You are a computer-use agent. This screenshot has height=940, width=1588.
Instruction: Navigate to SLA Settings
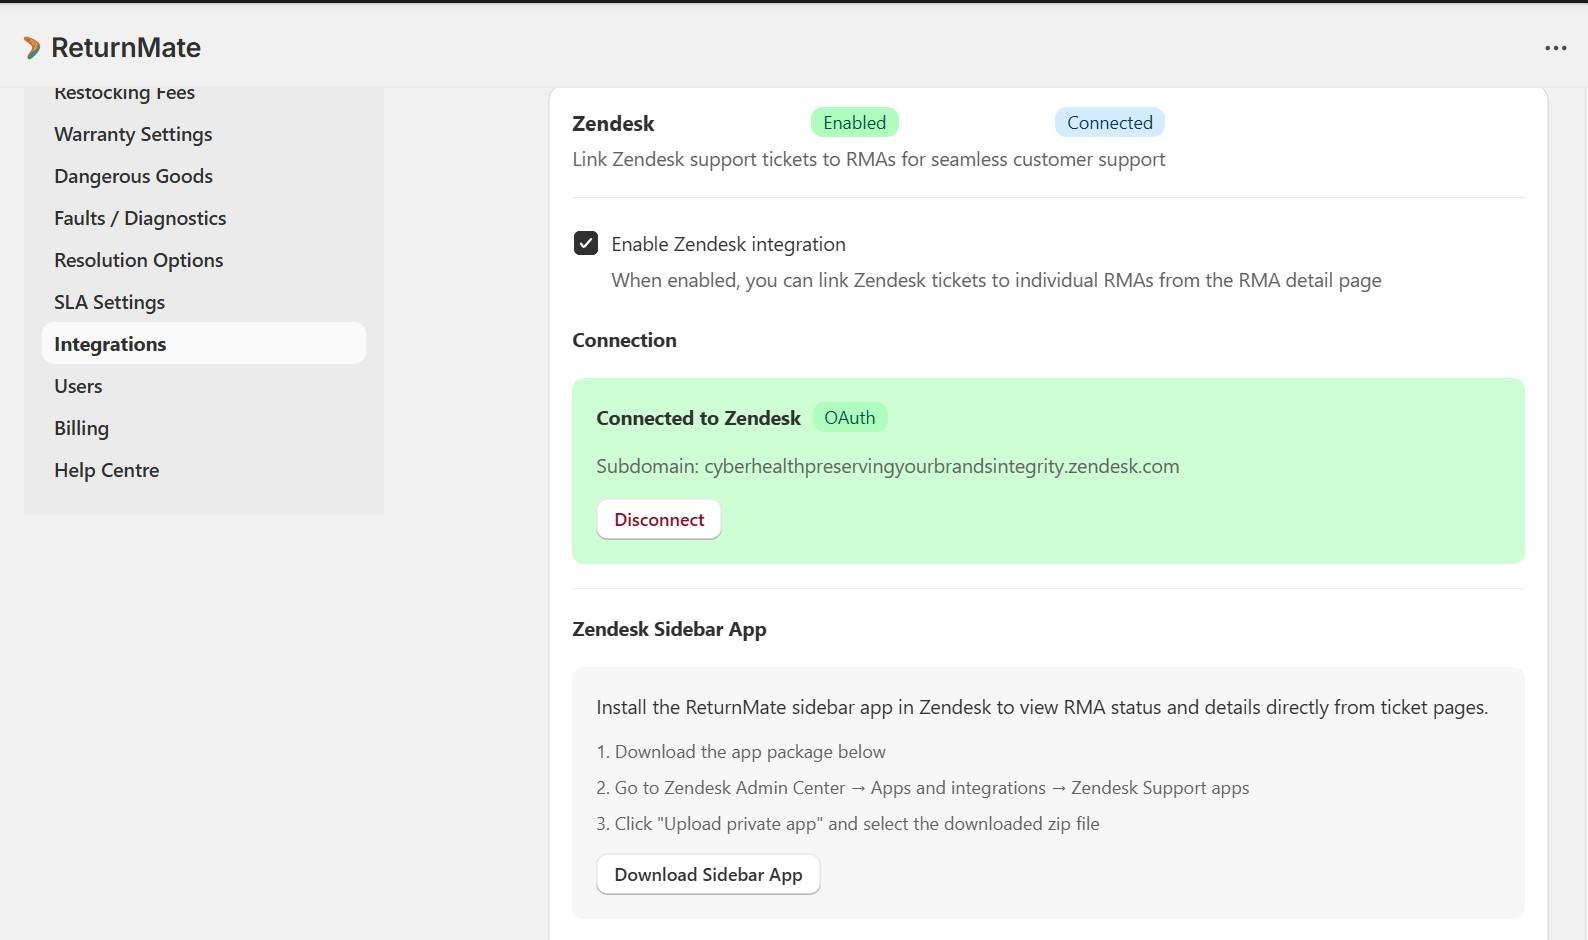tap(109, 302)
